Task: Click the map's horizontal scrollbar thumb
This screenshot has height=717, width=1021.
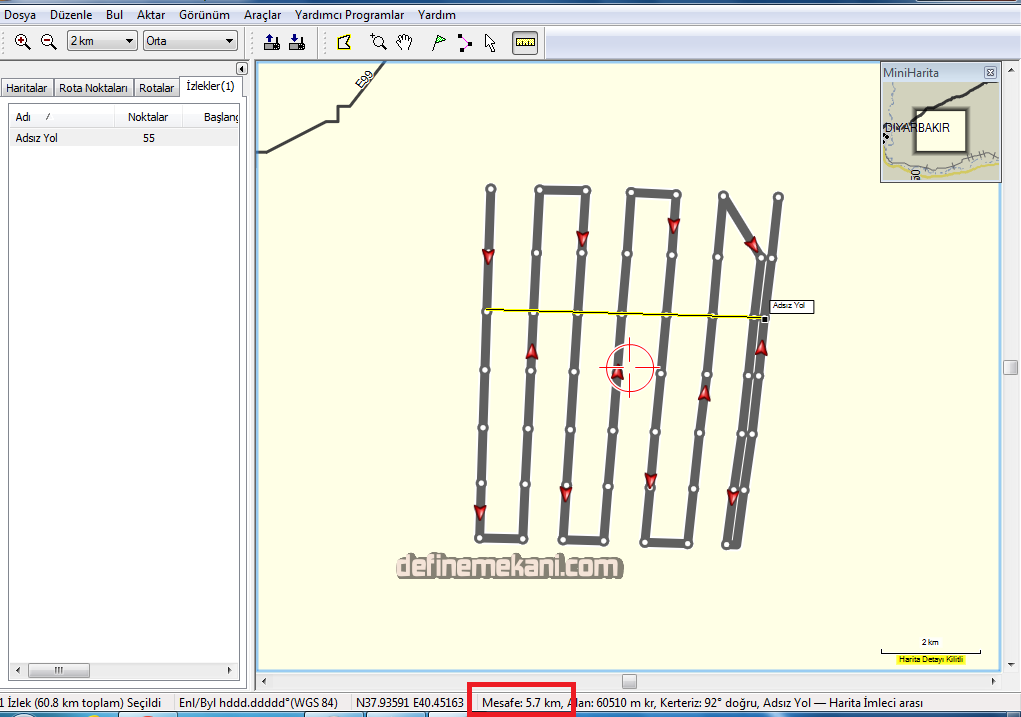Action: point(629,681)
